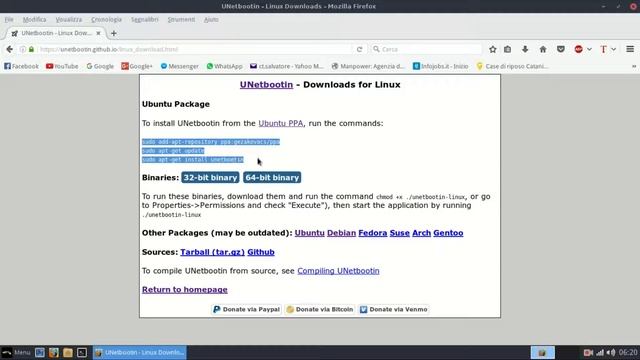Open the Ubuntu package link
Image resolution: width=640 pixels, height=360 pixels.
[x=309, y=233]
